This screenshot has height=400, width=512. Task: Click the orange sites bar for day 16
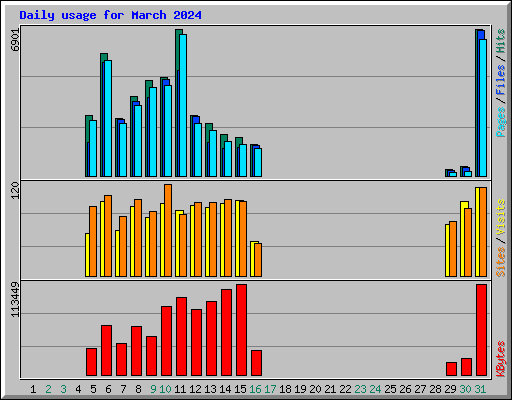coord(258,260)
